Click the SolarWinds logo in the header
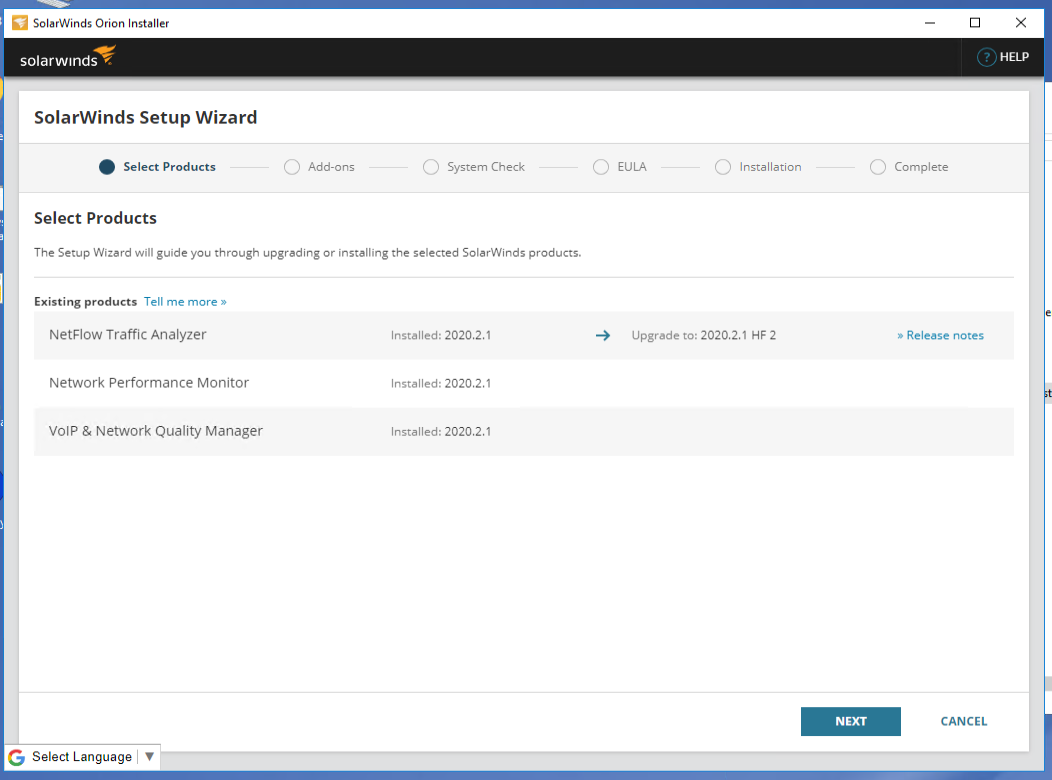 click(68, 57)
